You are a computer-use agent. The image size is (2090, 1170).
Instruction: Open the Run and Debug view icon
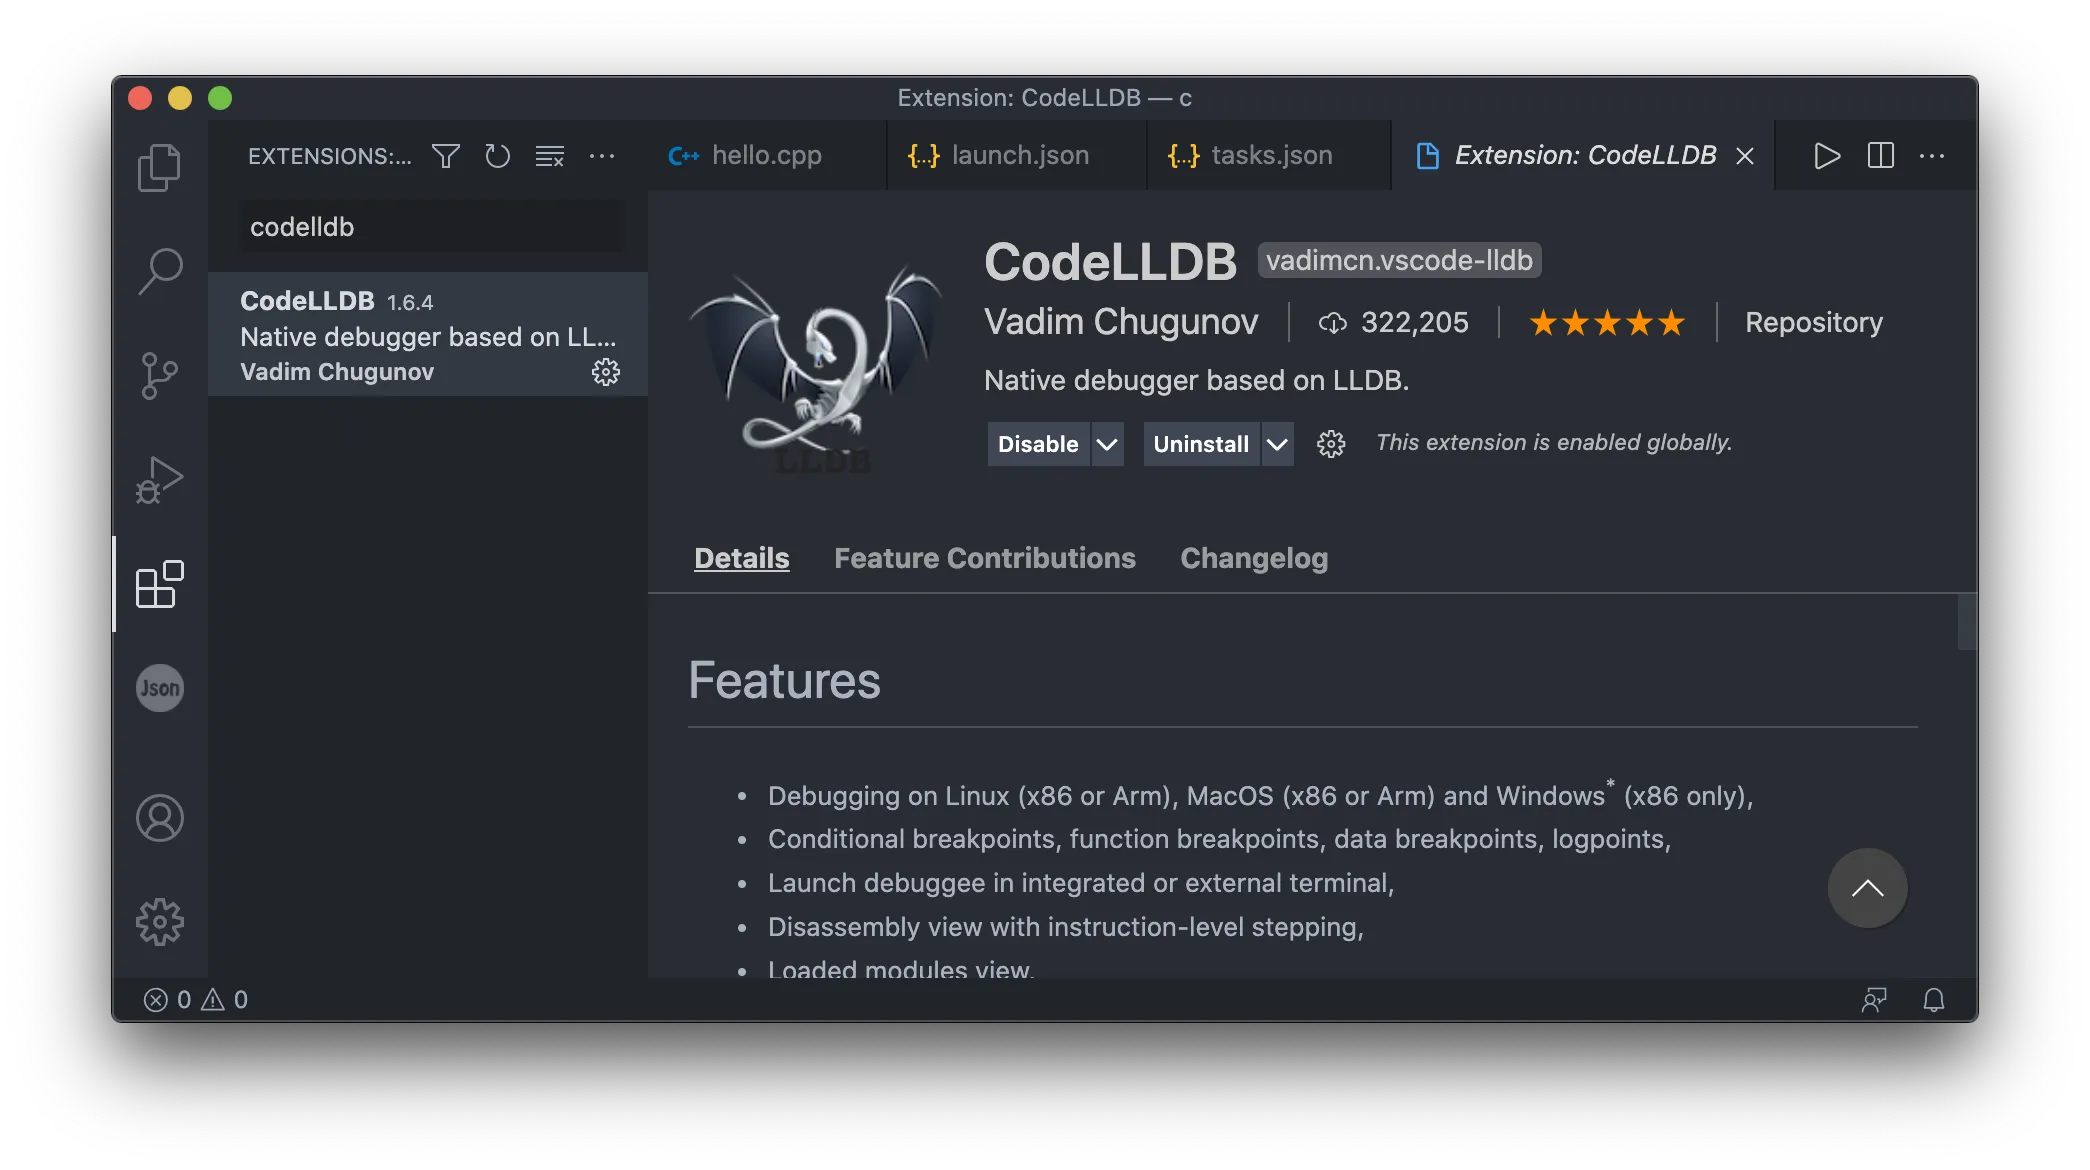(x=159, y=479)
